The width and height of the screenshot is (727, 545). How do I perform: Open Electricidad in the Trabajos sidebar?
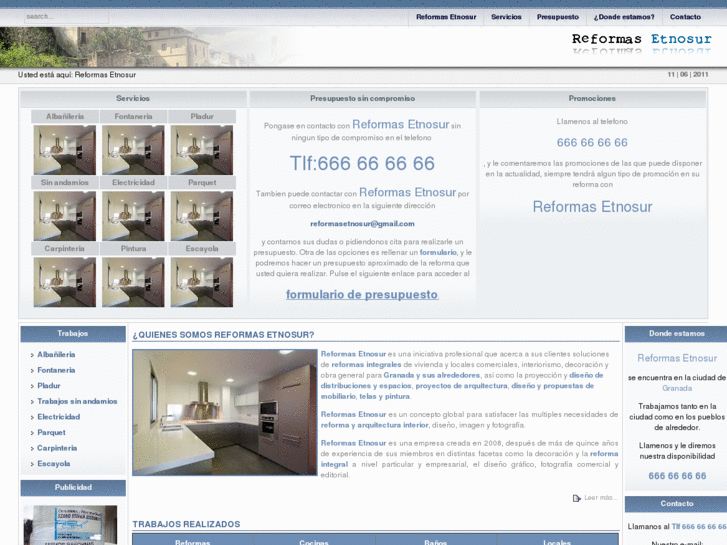(58, 417)
